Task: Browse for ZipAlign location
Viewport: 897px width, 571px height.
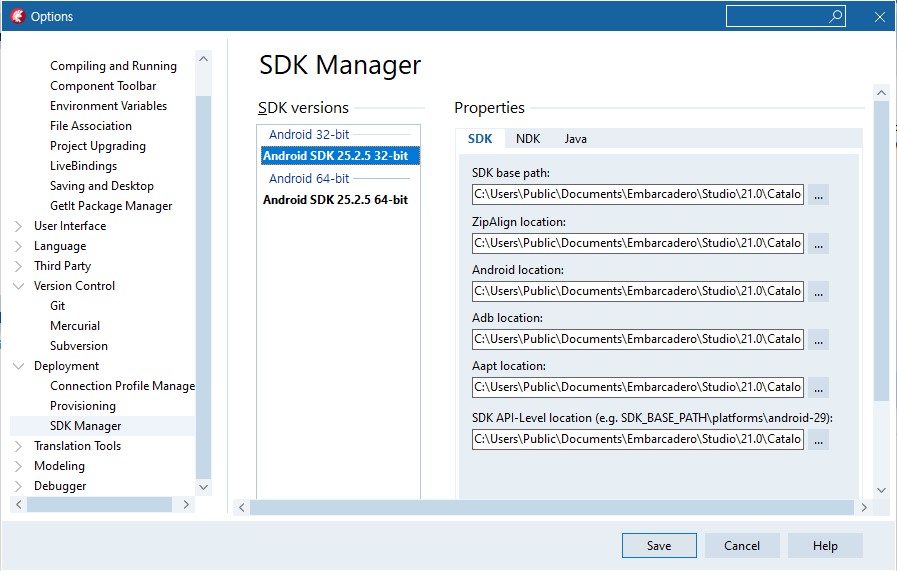Action: coord(818,243)
